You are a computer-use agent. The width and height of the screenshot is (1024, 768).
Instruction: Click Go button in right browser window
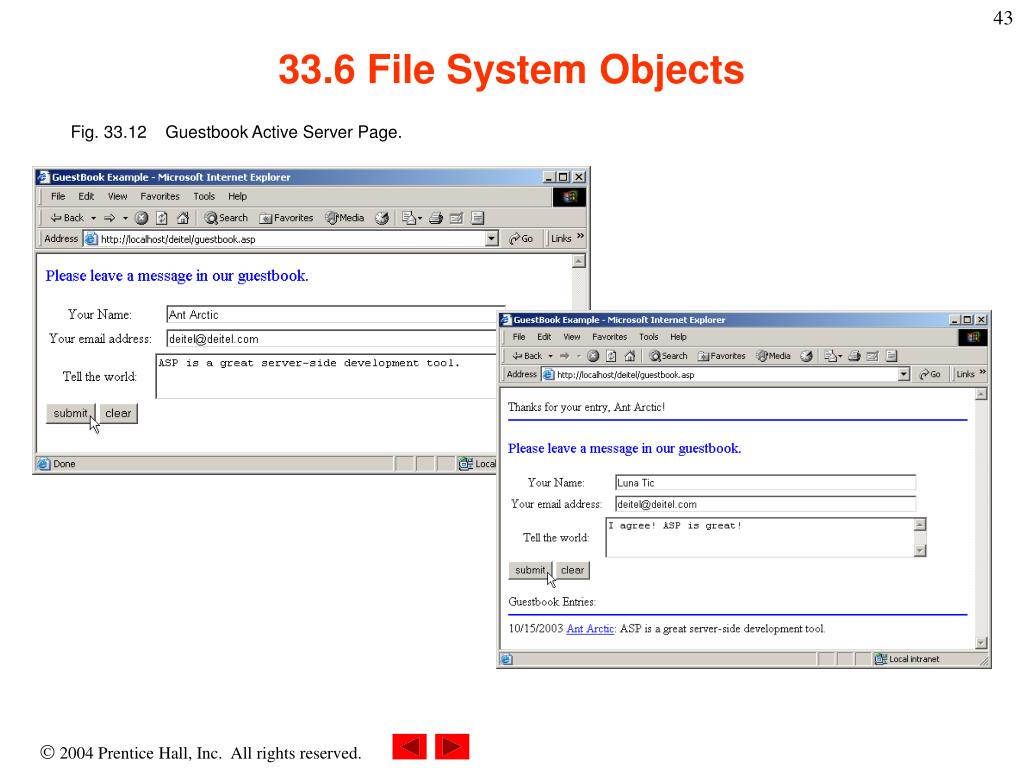click(930, 374)
